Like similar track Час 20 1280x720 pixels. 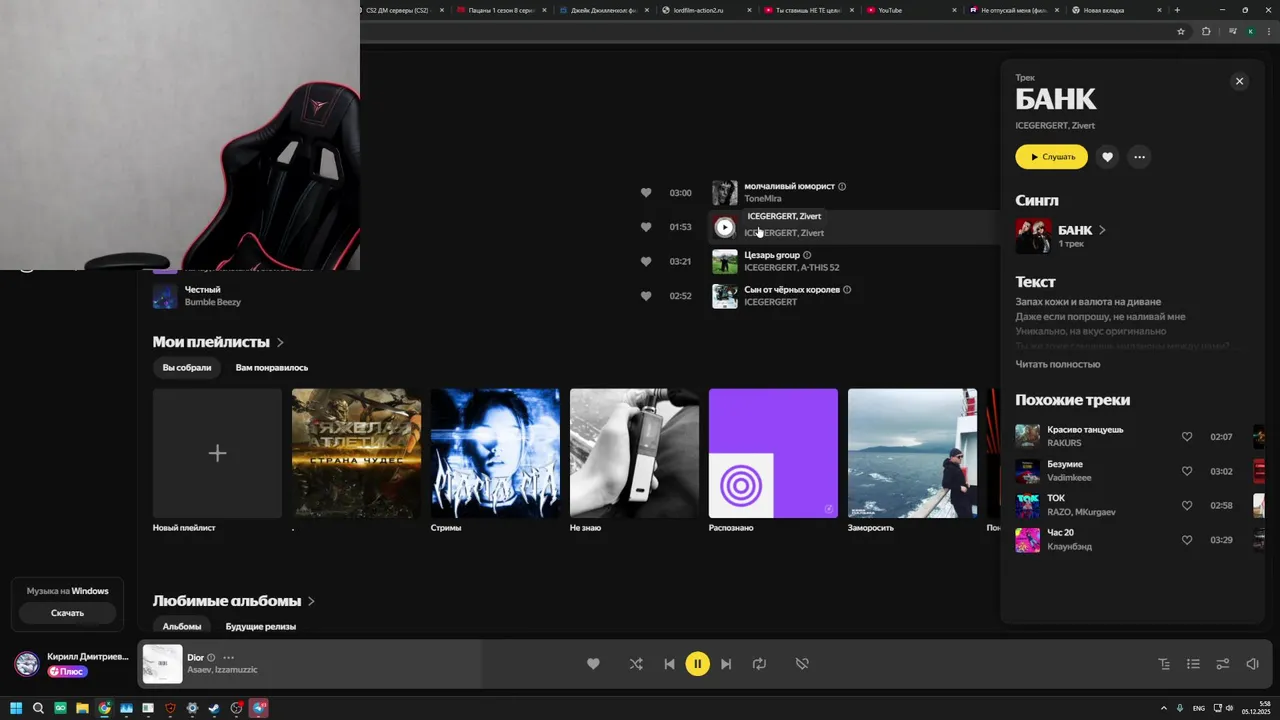pos(1187,540)
